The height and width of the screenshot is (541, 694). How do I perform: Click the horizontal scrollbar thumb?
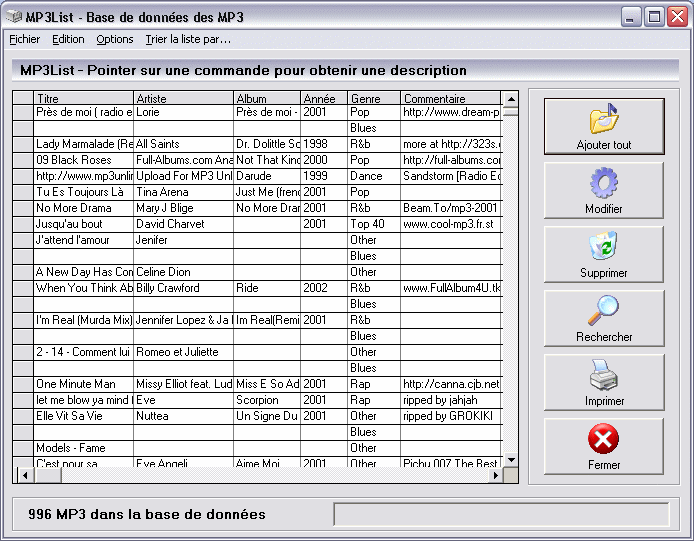tap(47, 475)
